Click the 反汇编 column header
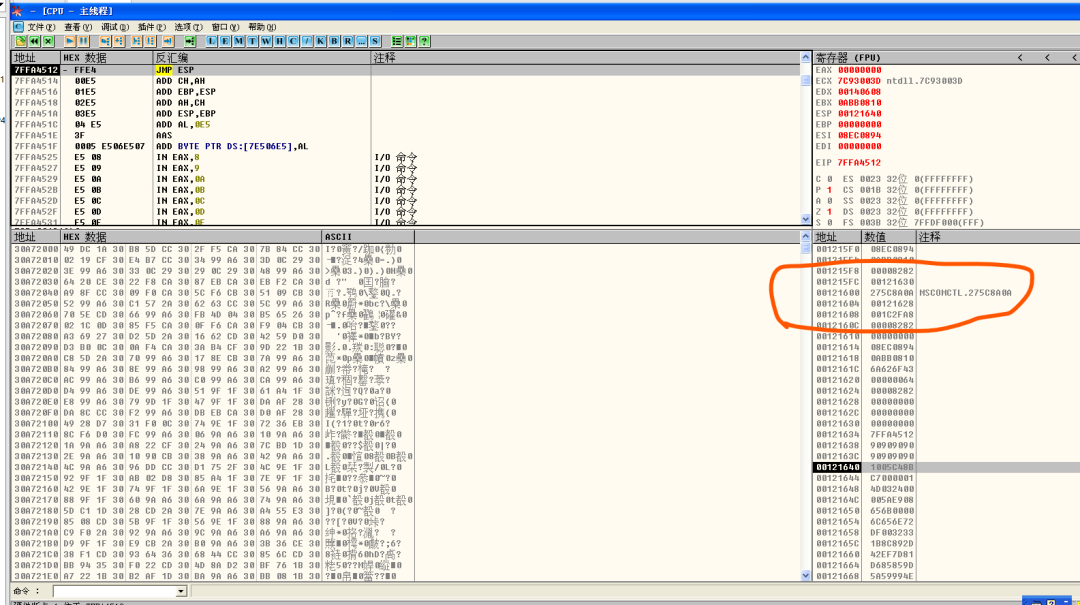Screen dimensions: 1080x605 [x=262, y=58]
